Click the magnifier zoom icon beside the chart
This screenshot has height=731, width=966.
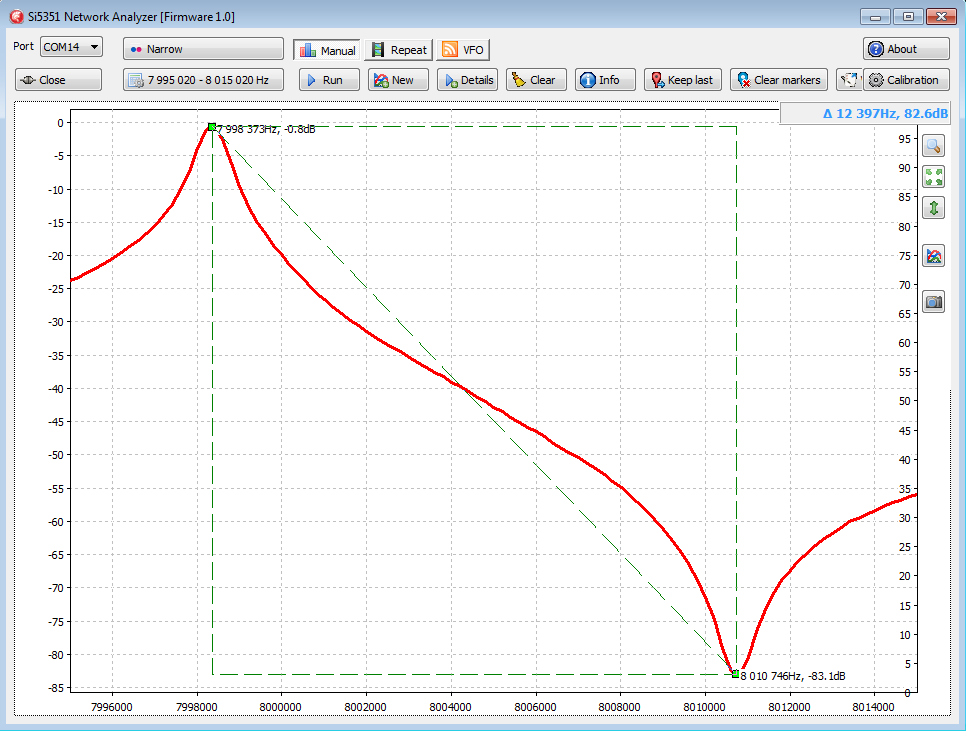(933, 146)
